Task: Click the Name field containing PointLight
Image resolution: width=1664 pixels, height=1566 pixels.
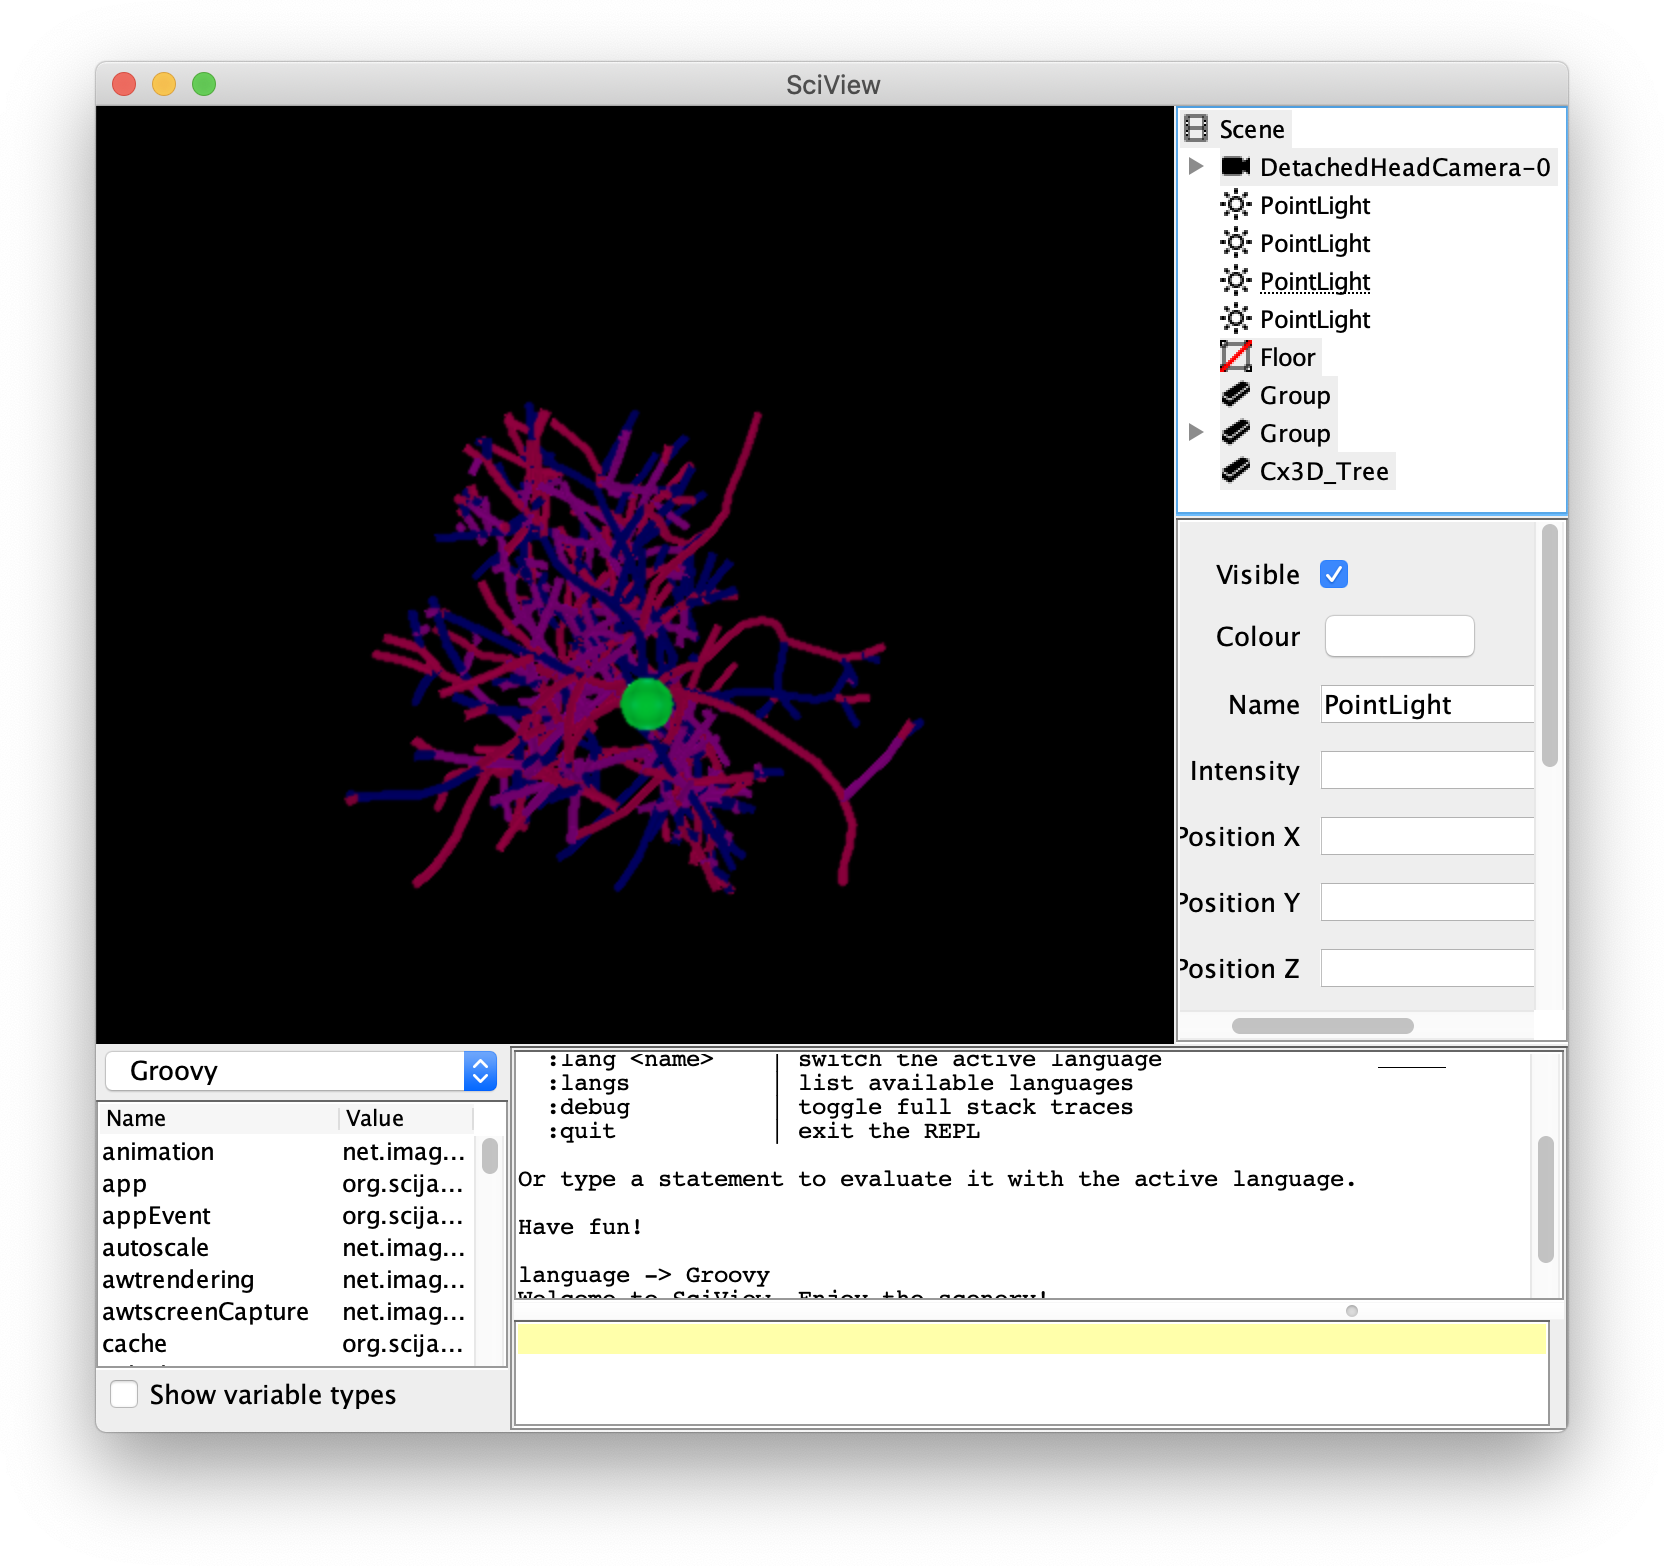Action: coord(1427,704)
